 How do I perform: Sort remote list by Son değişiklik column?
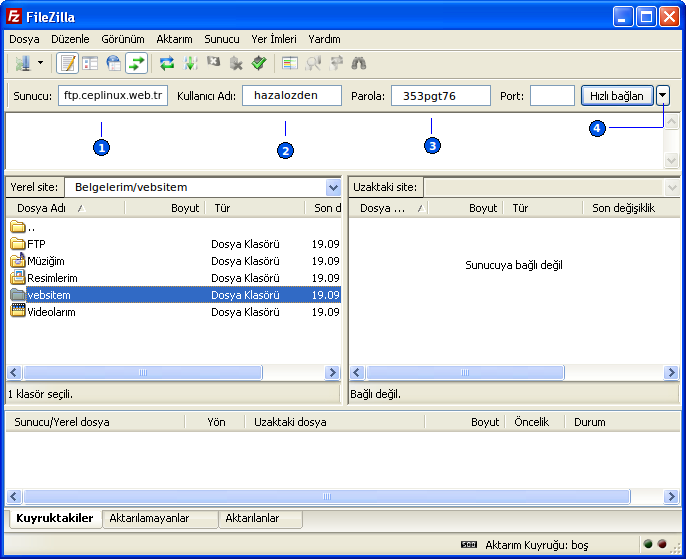(631, 208)
